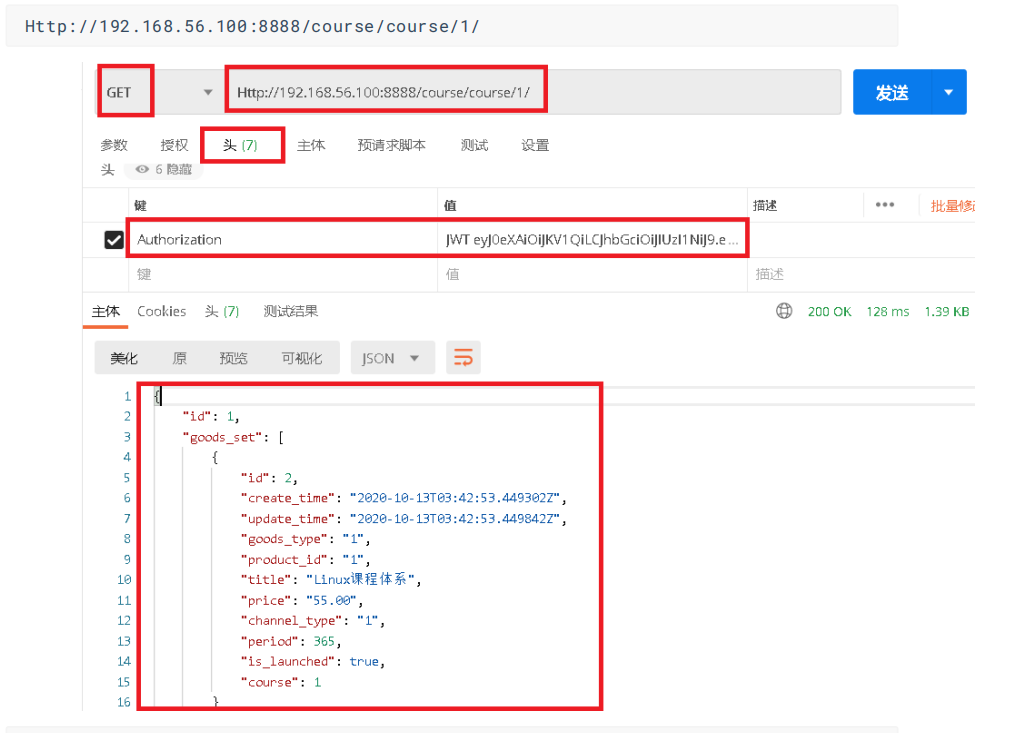Open the GET method dropdown
The image size is (1029, 733).
pos(159,93)
